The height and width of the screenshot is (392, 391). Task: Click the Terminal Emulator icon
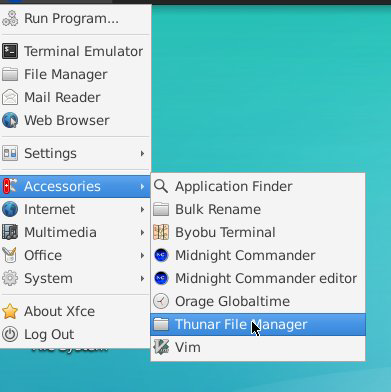tap(10, 51)
